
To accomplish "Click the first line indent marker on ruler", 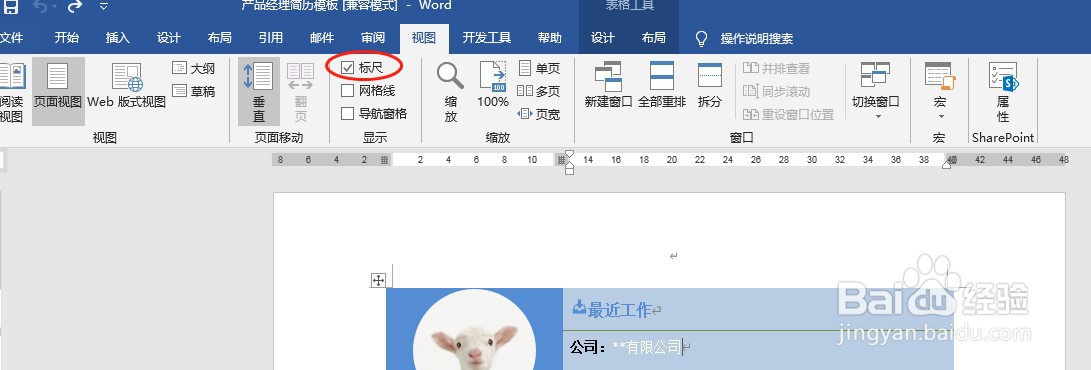I will pyautogui.click(x=569, y=154).
